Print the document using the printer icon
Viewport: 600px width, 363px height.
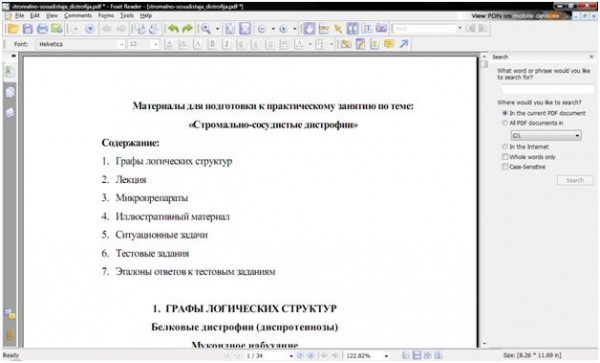pos(42,29)
